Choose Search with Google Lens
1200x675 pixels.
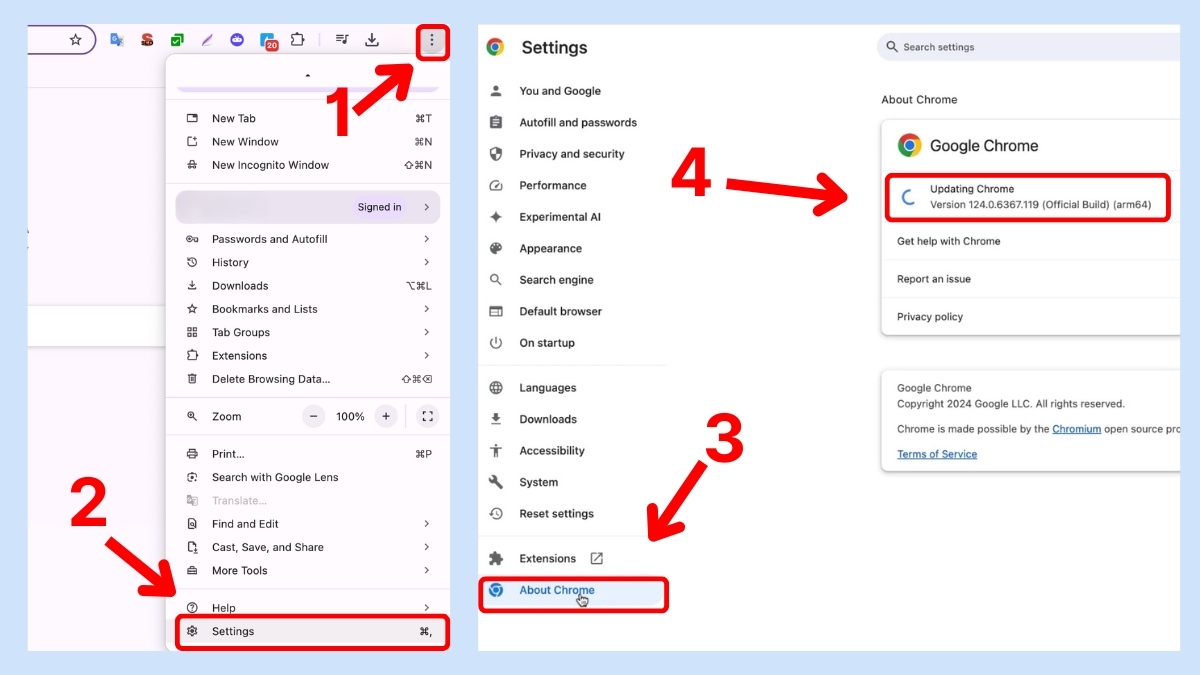click(x=308, y=477)
